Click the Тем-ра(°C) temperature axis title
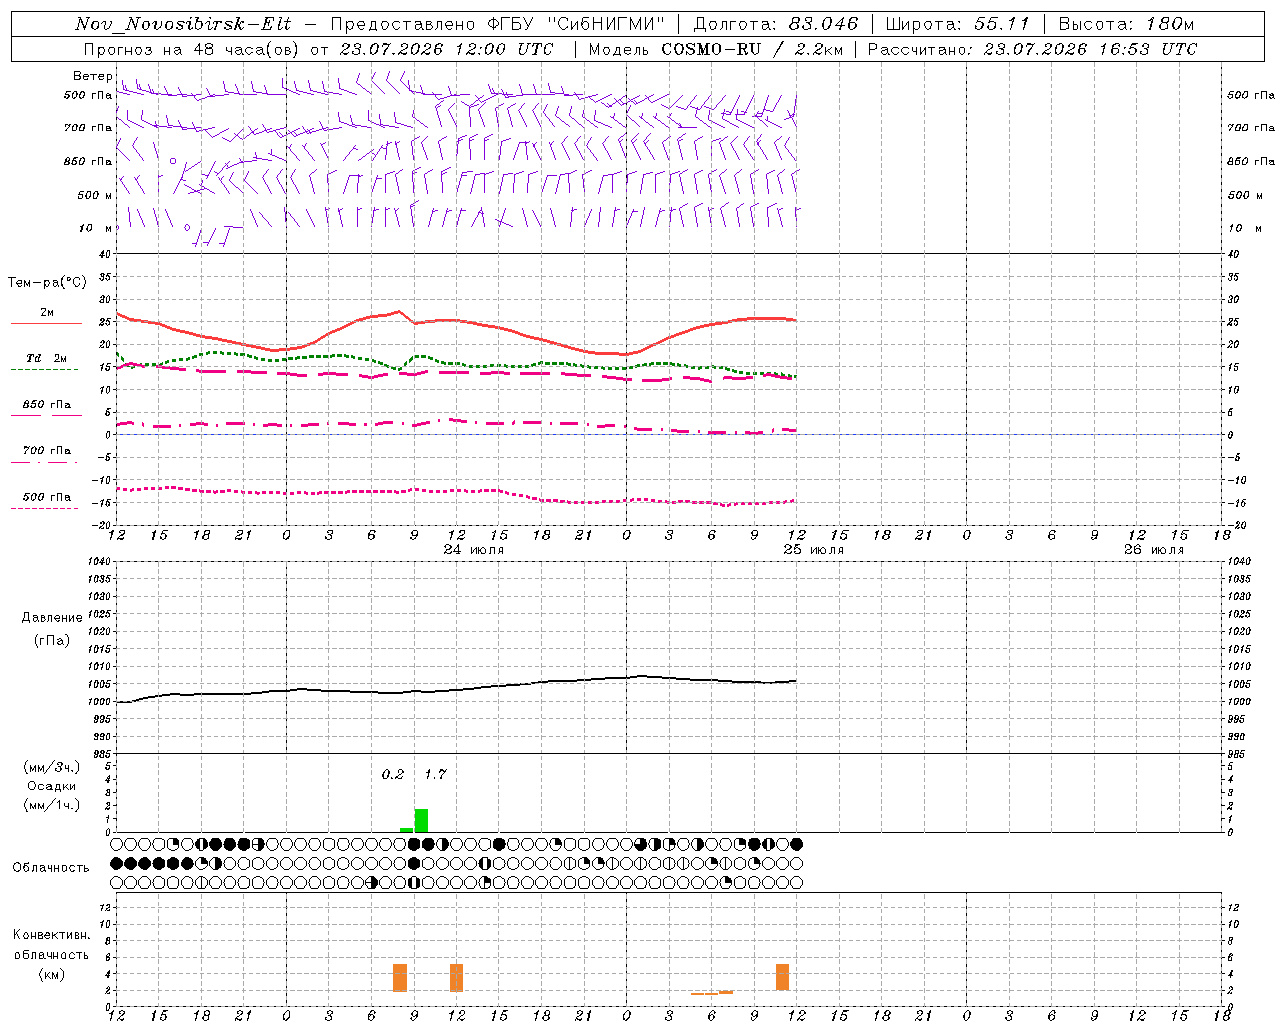 (x=47, y=283)
